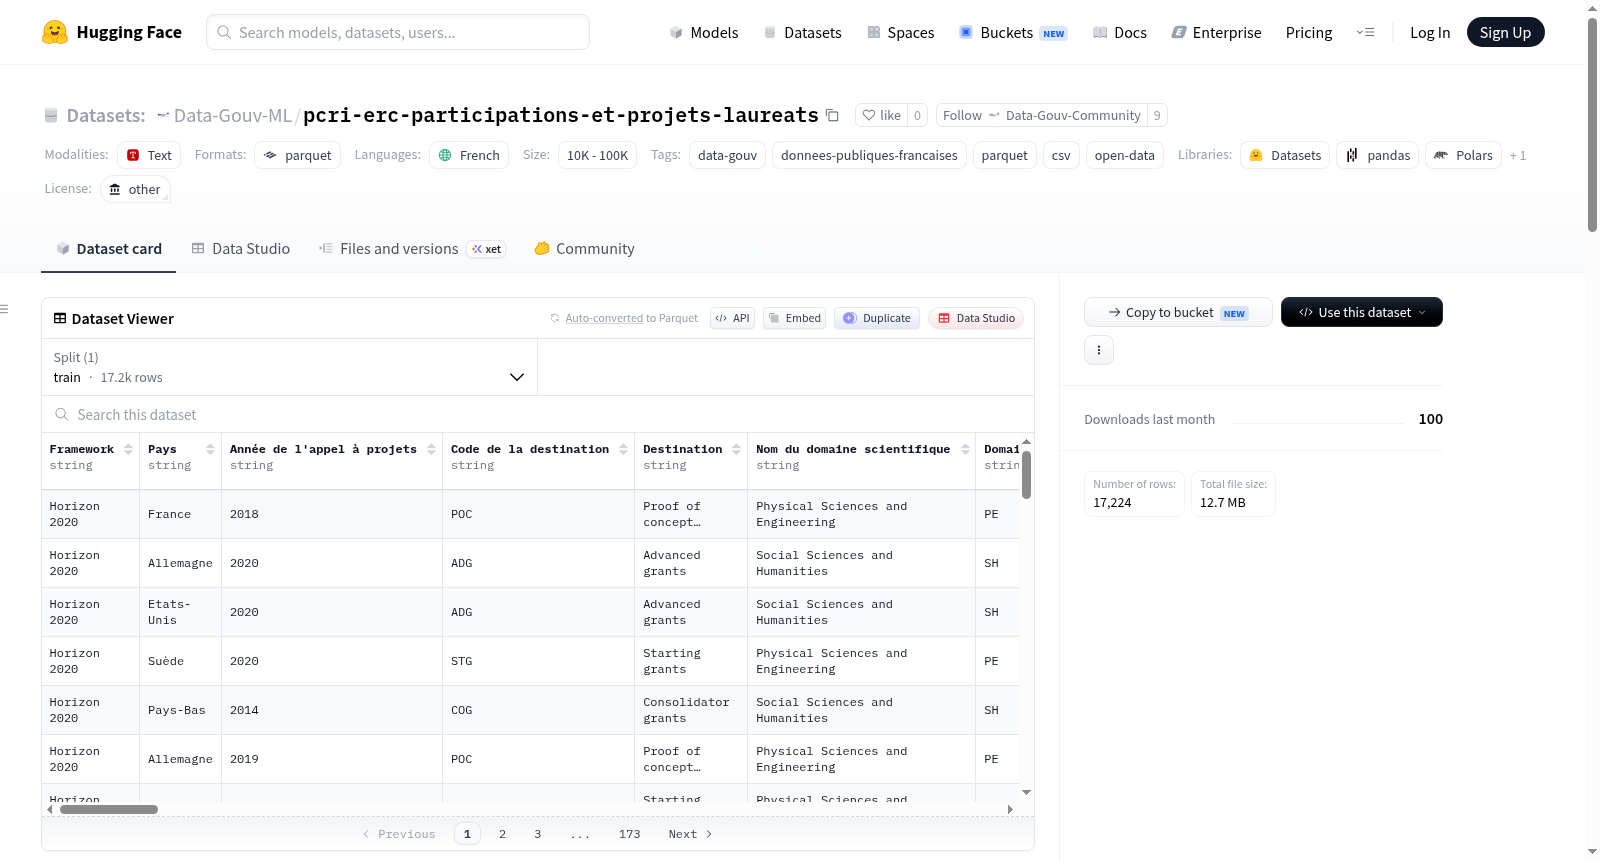
Task: Go to Next page of rows
Action: (x=690, y=834)
